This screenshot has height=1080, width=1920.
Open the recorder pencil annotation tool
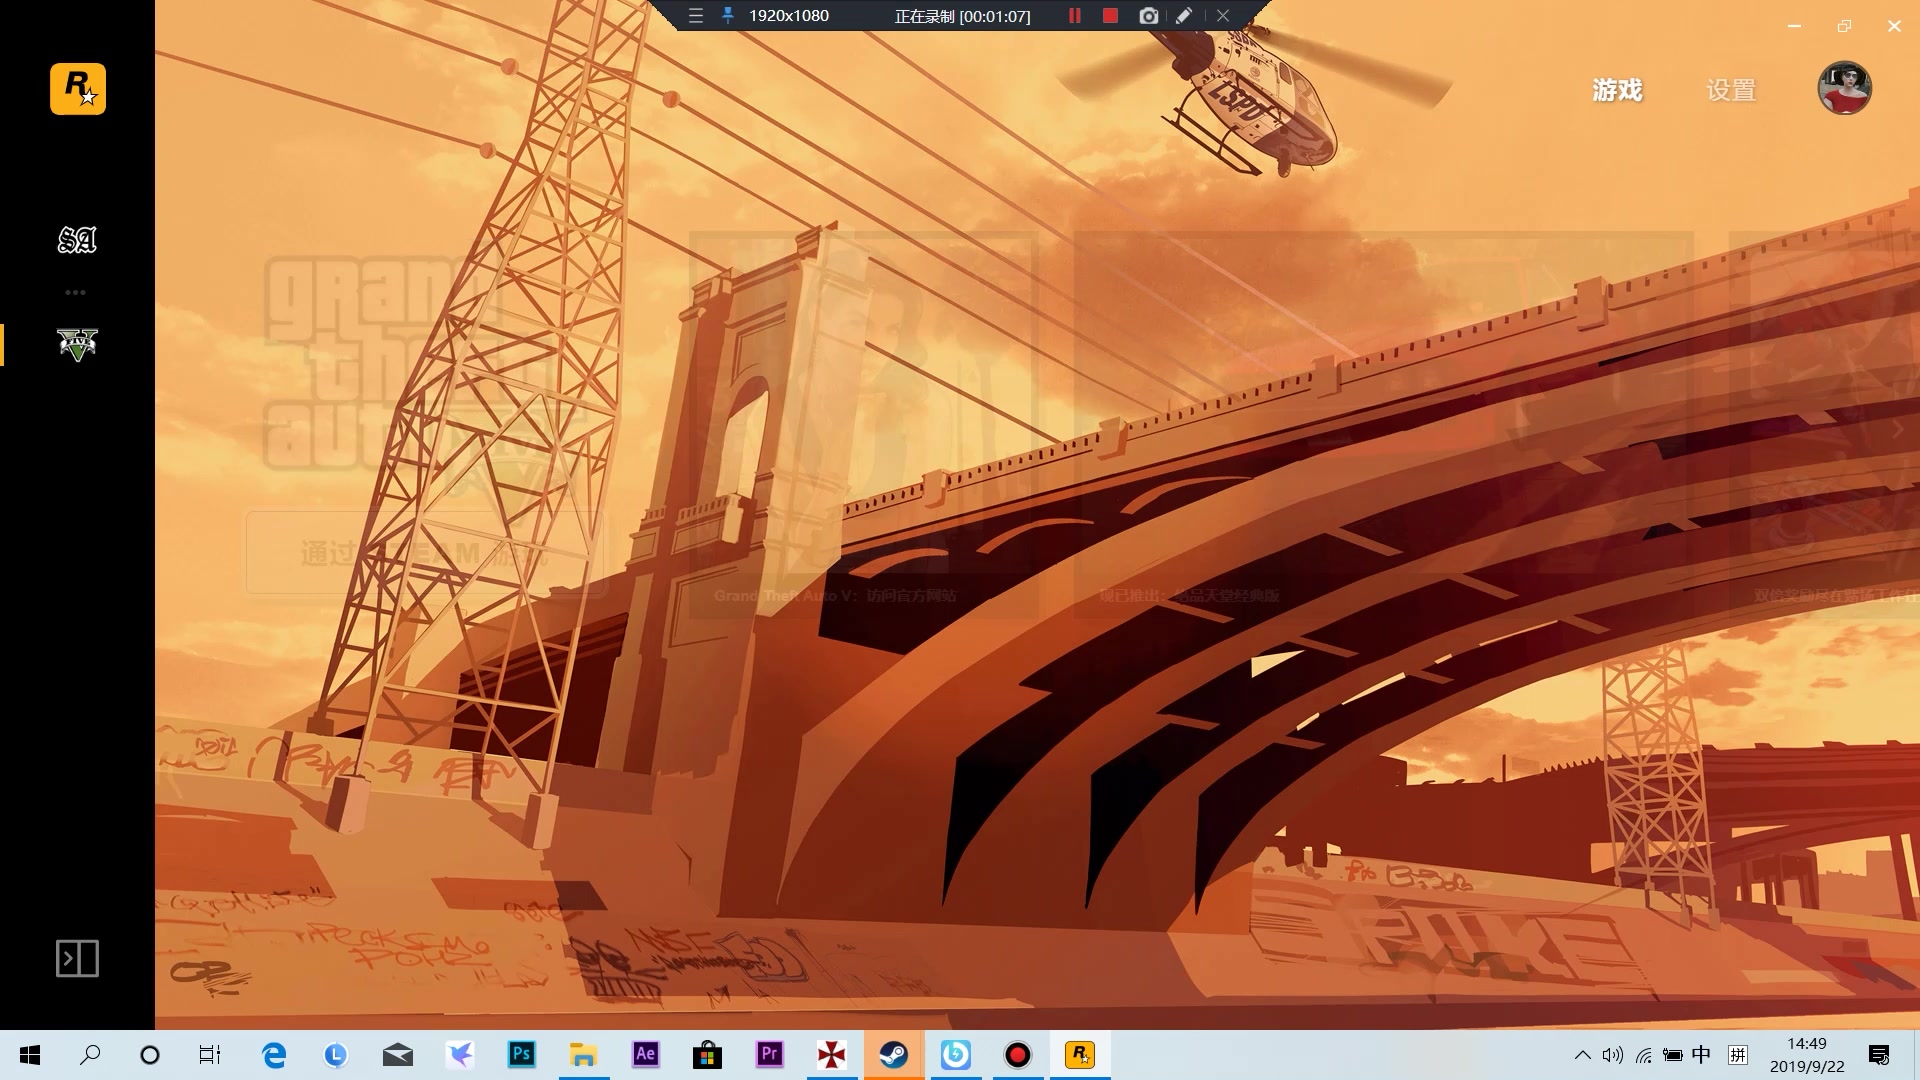pos(1184,16)
